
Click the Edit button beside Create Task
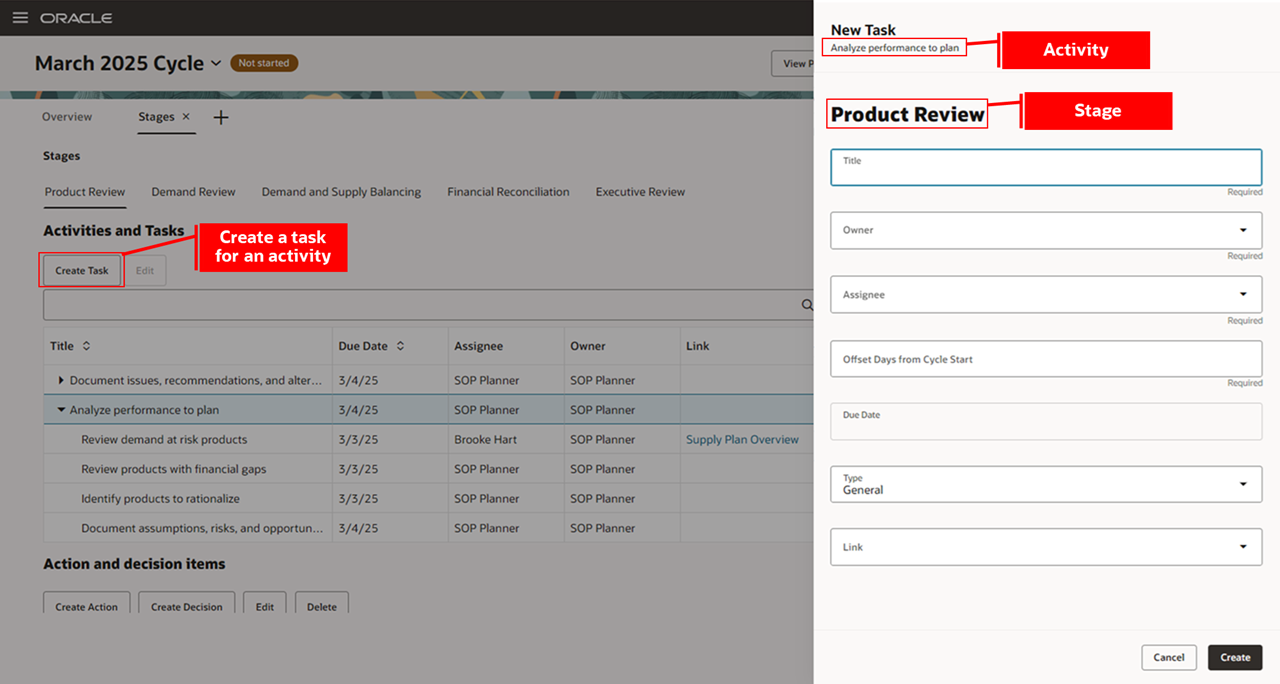click(145, 270)
